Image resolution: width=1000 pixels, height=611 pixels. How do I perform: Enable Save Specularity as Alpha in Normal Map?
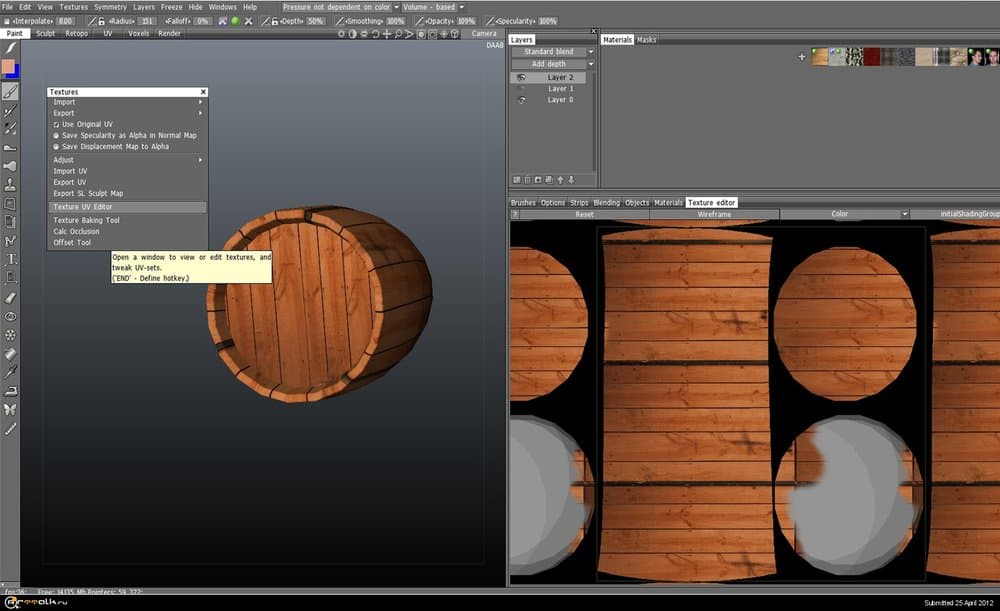[x=56, y=135]
